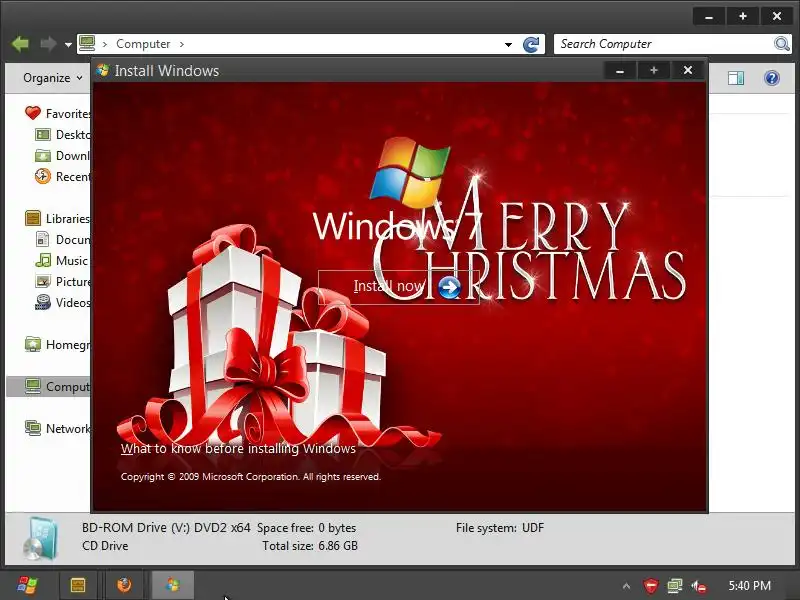Open Documents library in sidebar
800x600 pixels.
pos(63,239)
